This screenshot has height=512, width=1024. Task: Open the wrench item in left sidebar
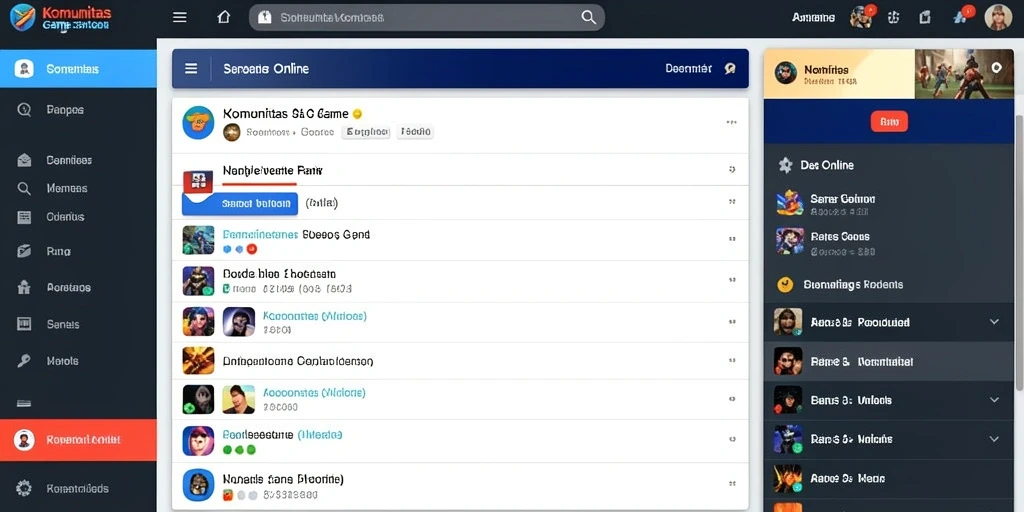pyautogui.click(x=24, y=360)
